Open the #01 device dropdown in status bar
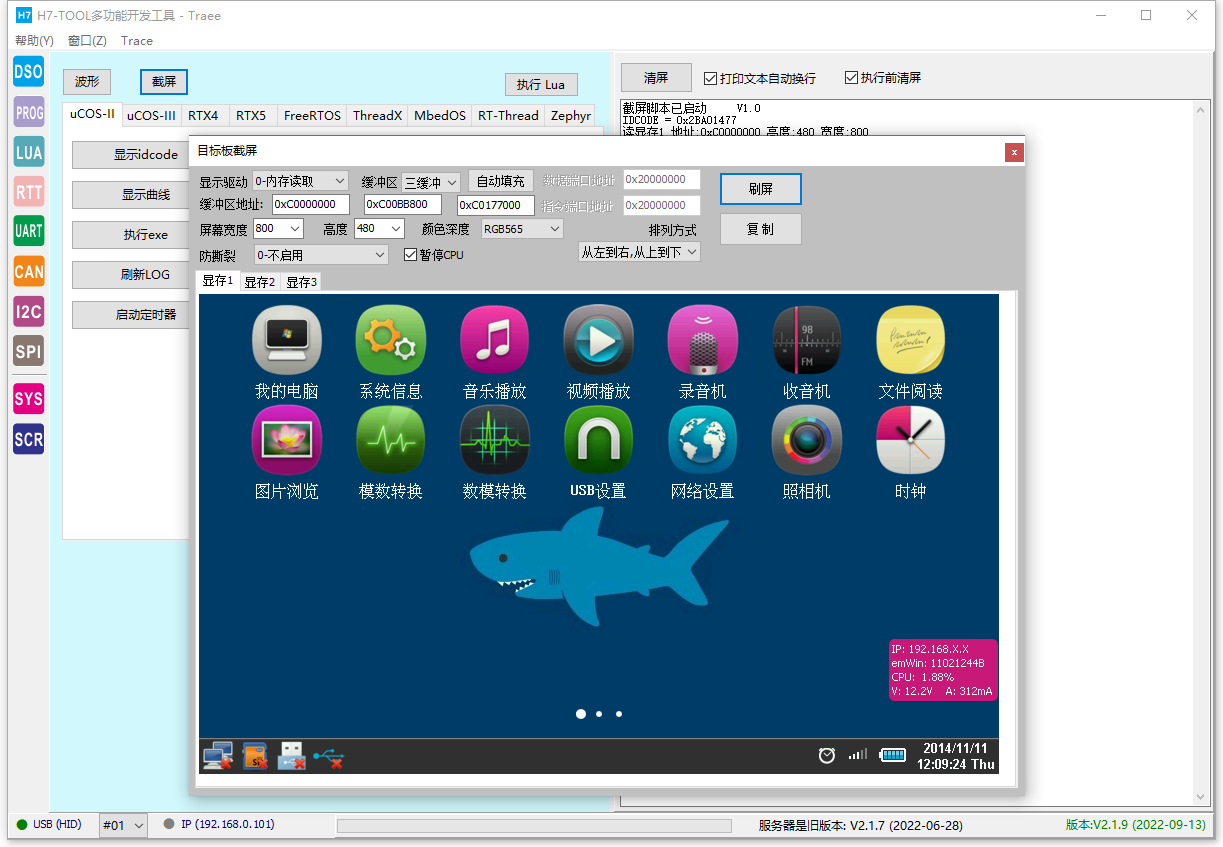Screen dimensions: 1223x847 (124, 825)
